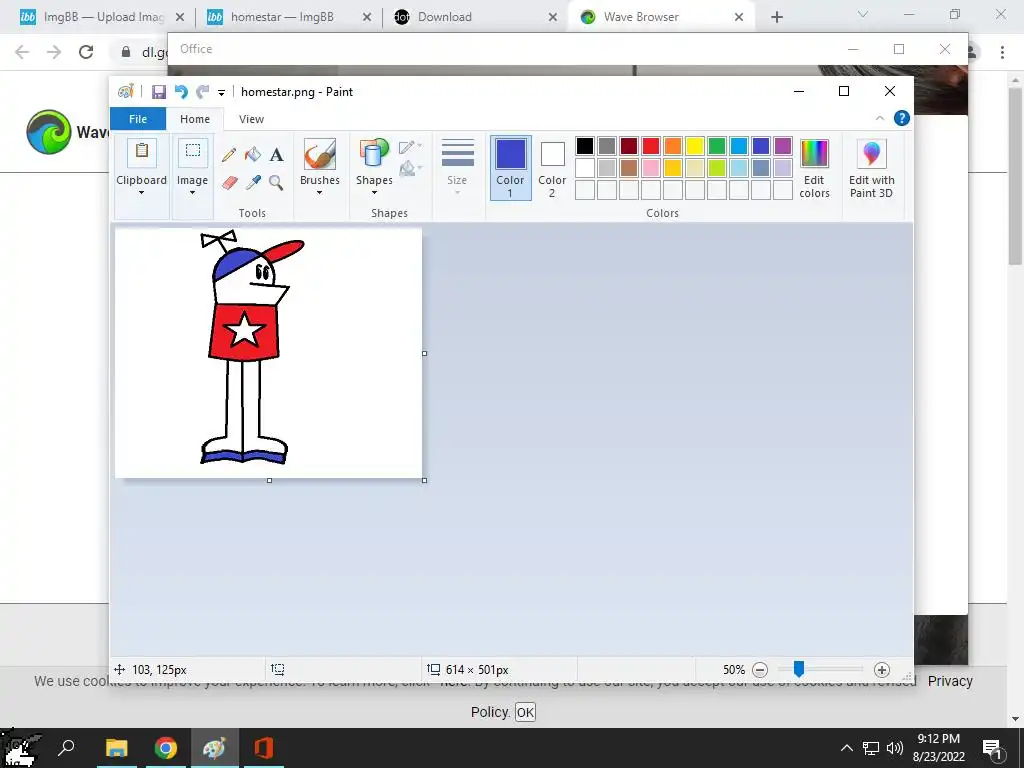Pick the purple color swatch
Viewport: 1024px width, 768px height.
coord(783,146)
